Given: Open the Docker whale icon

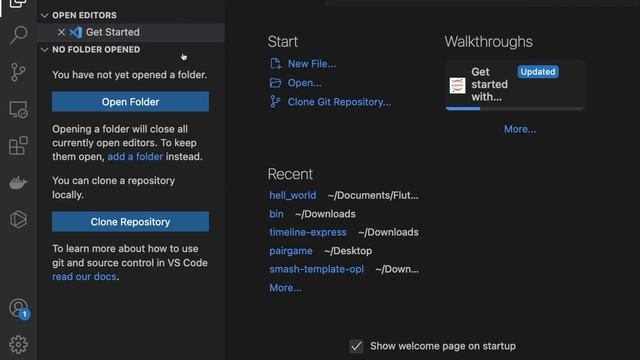Looking at the screenshot, I should [18, 182].
